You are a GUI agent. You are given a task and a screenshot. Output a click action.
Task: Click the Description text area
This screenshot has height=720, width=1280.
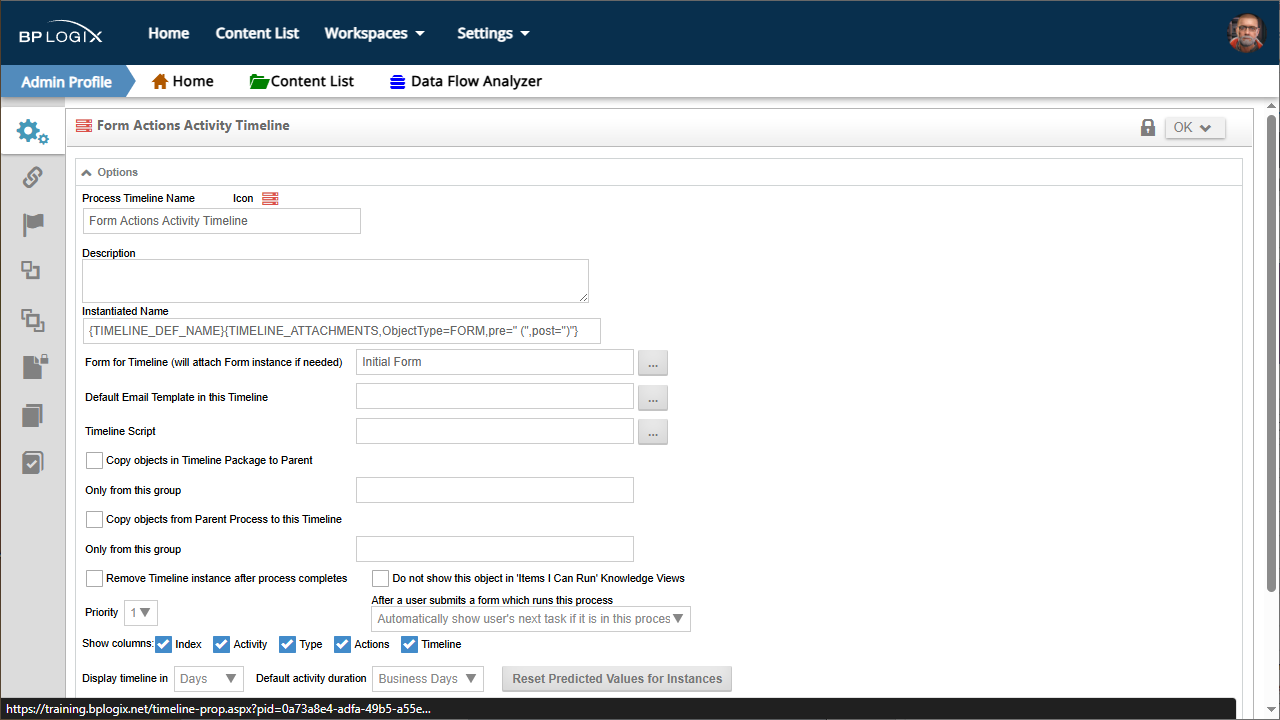click(336, 281)
